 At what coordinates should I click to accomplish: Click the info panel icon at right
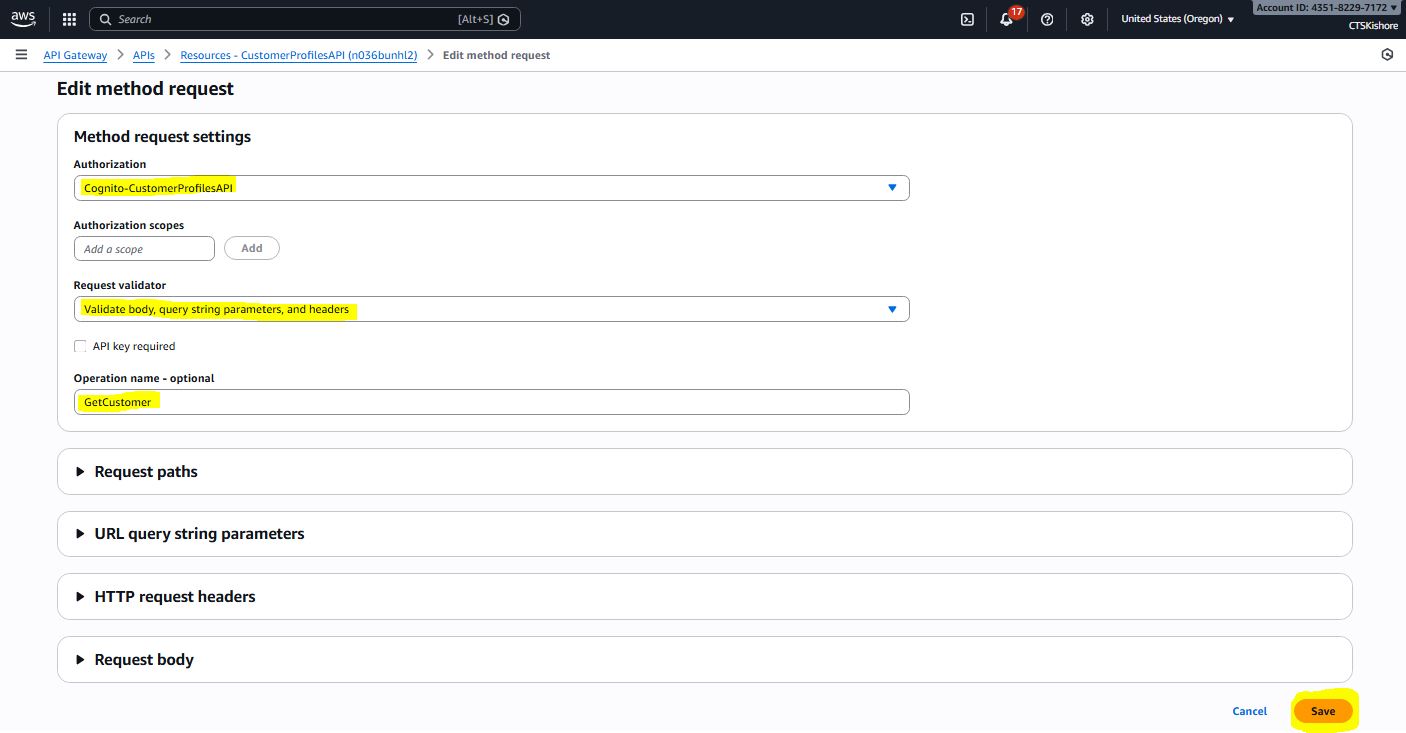click(x=1387, y=55)
